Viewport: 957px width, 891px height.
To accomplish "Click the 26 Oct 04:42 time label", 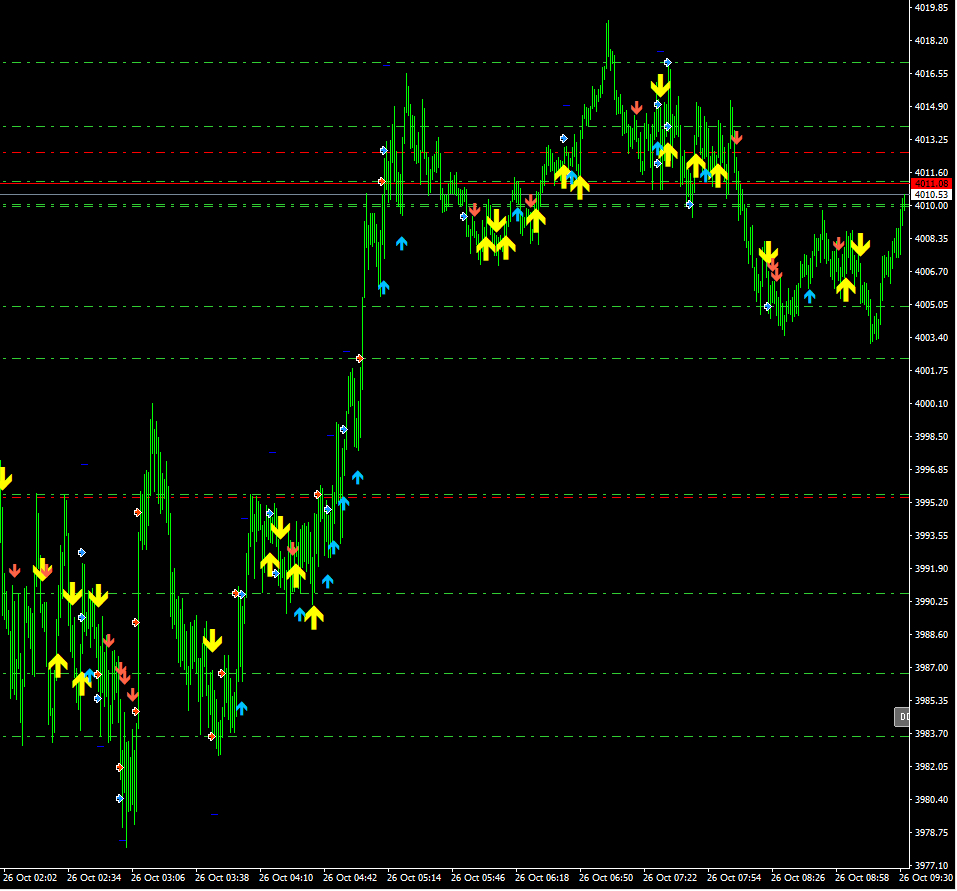I will click(350, 878).
